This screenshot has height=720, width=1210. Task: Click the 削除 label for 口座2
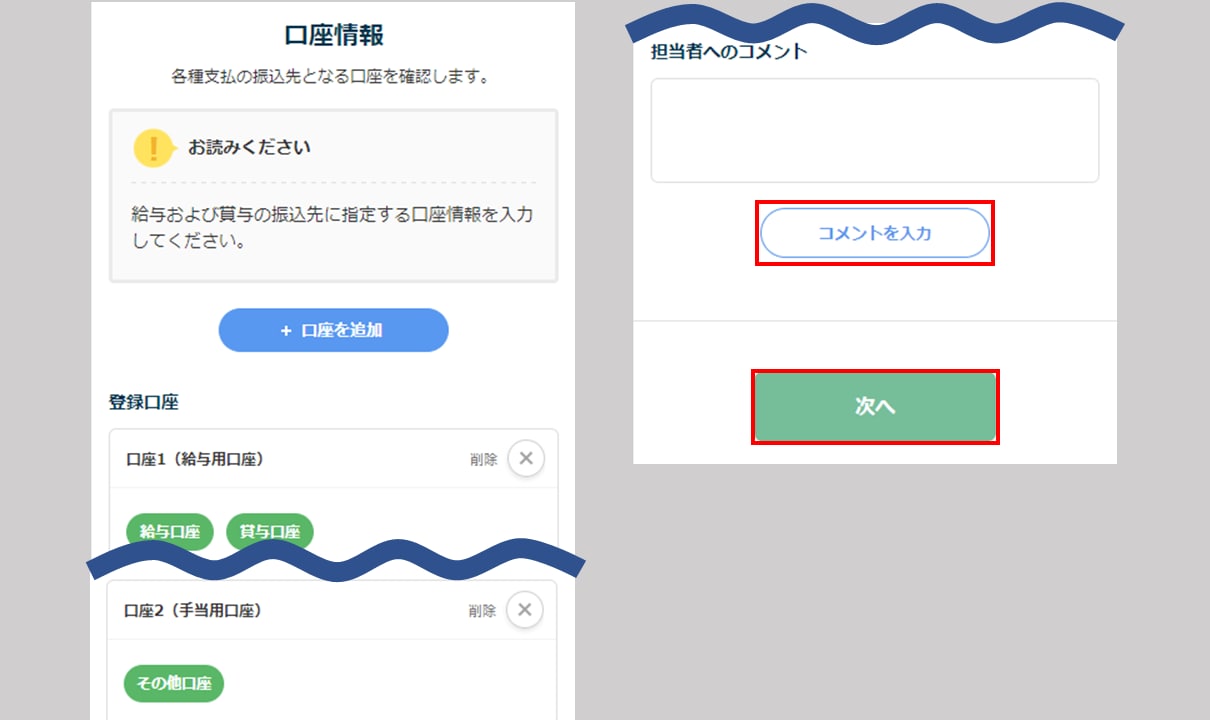(x=482, y=611)
